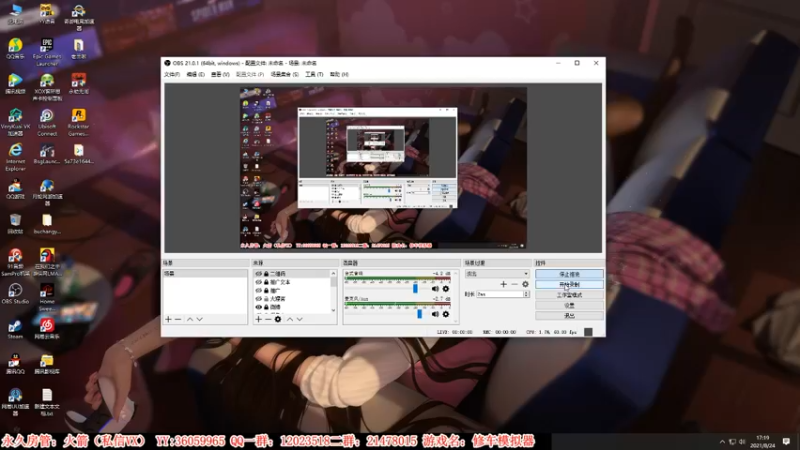Open source properties gear below sources list
This screenshot has height=450, width=800.
(278, 319)
